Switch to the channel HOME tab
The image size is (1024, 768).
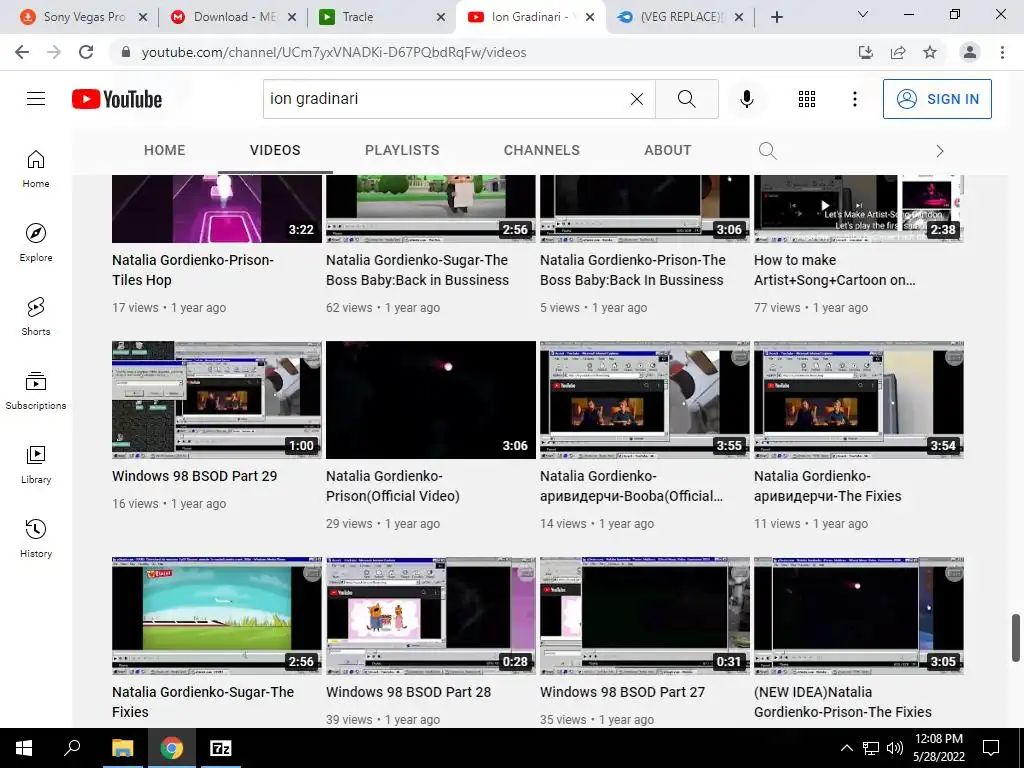click(165, 150)
